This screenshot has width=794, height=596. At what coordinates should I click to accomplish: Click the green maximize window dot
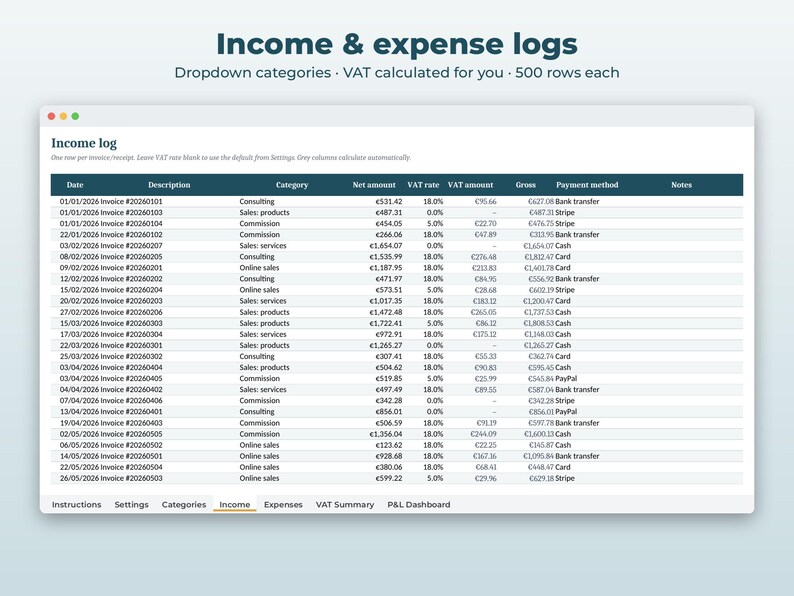coord(75,116)
